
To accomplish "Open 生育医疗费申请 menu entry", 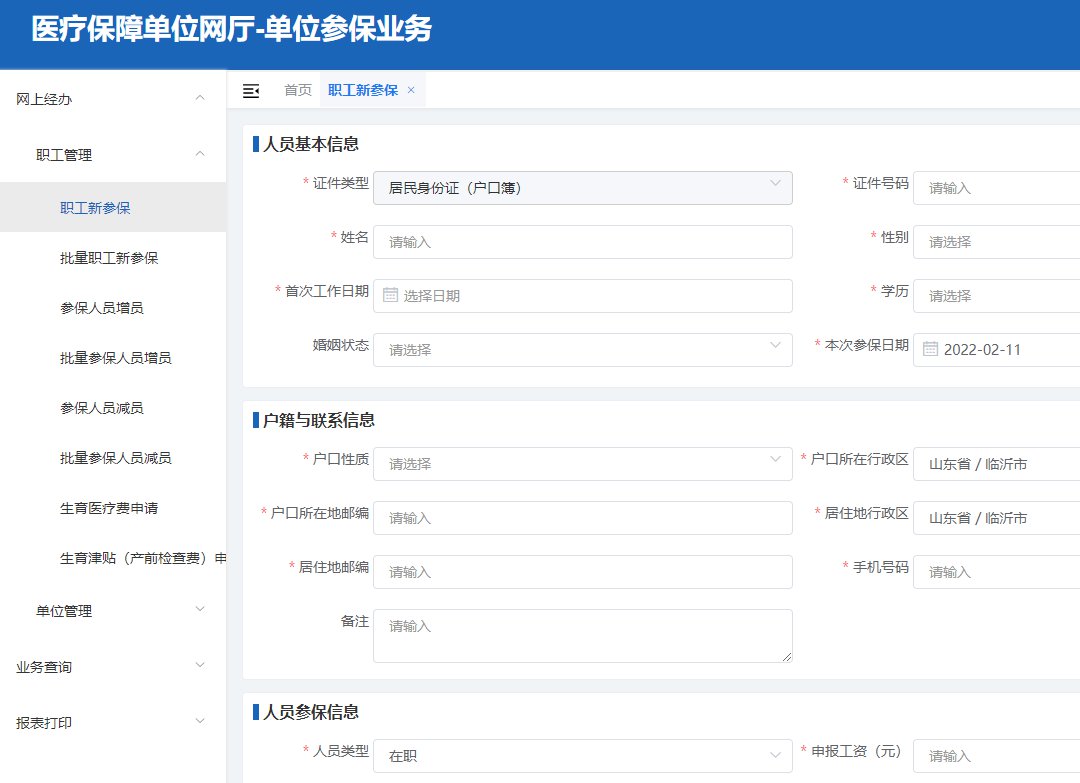I will coord(109,508).
